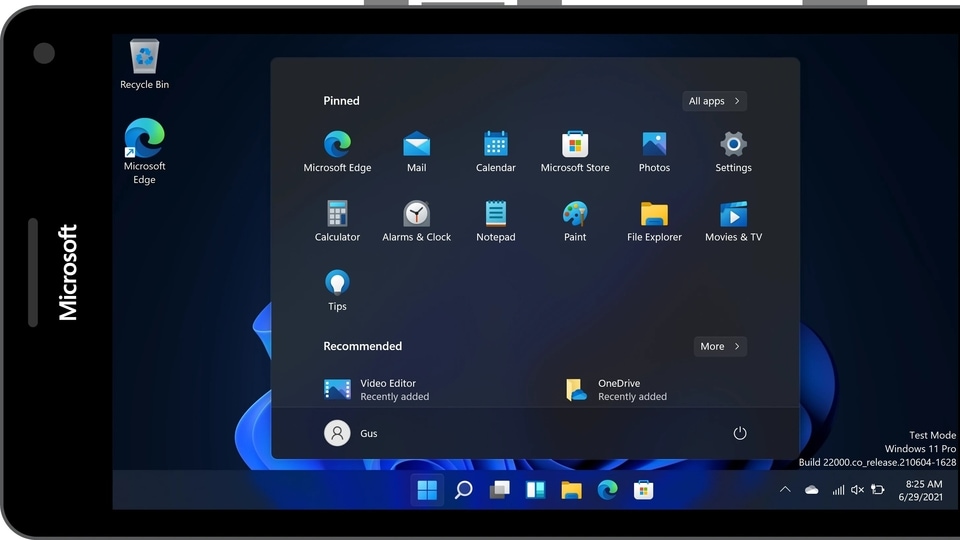The width and height of the screenshot is (960, 540).
Task: Open Recycle Bin on desktop
Action: 144,65
